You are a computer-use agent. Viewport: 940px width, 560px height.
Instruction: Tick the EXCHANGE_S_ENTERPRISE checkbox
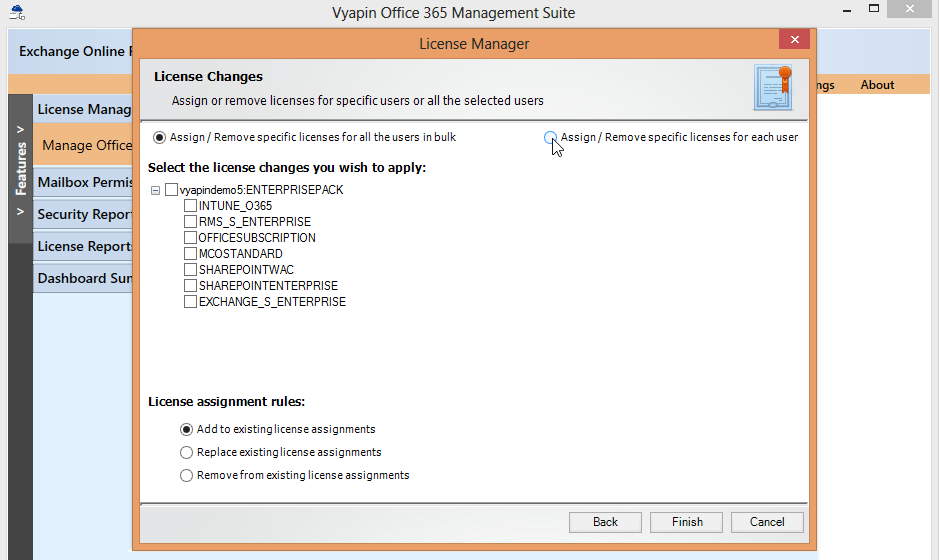pyautogui.click(x=190, y=302)
